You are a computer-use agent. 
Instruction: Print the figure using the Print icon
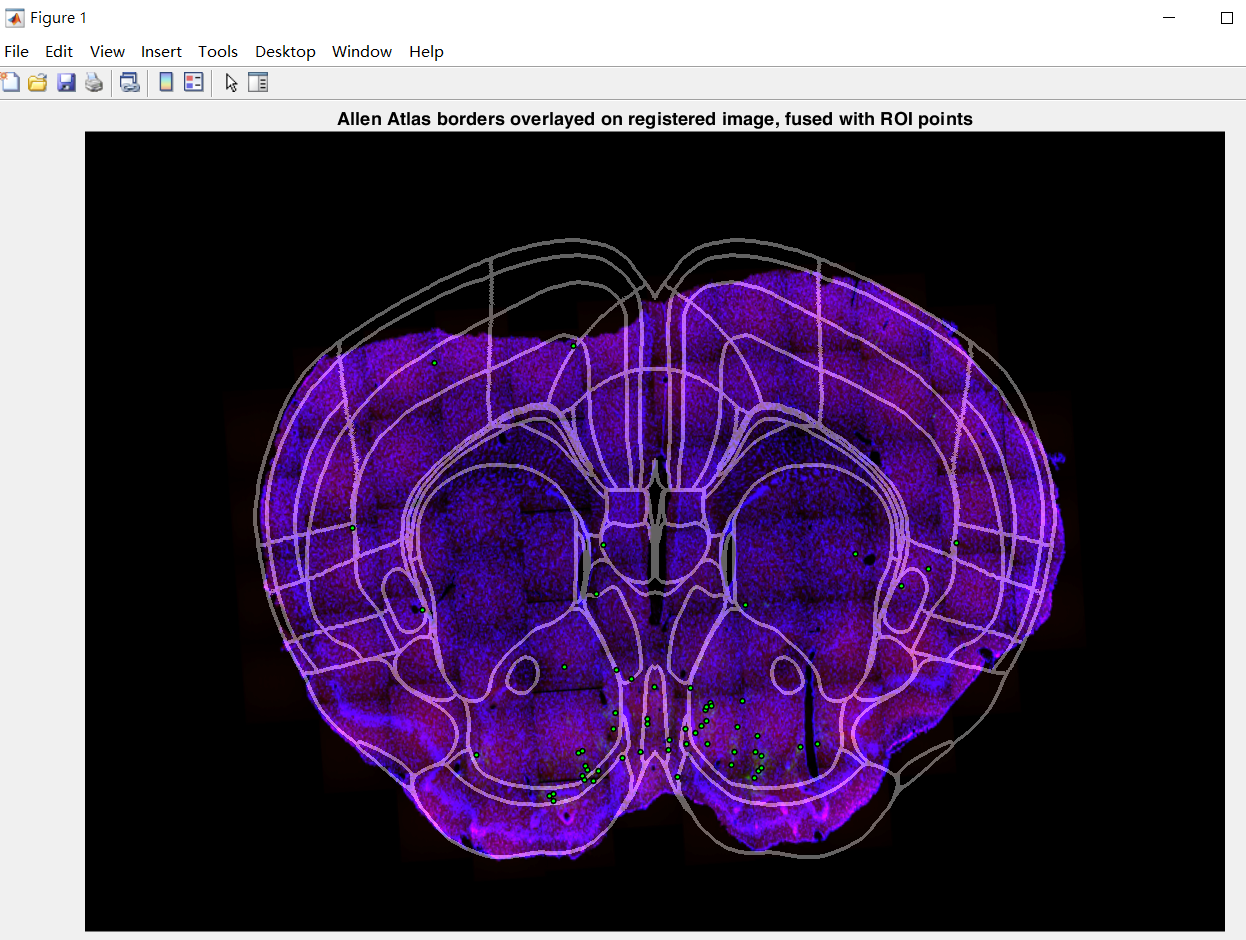[x=94, y=82]
